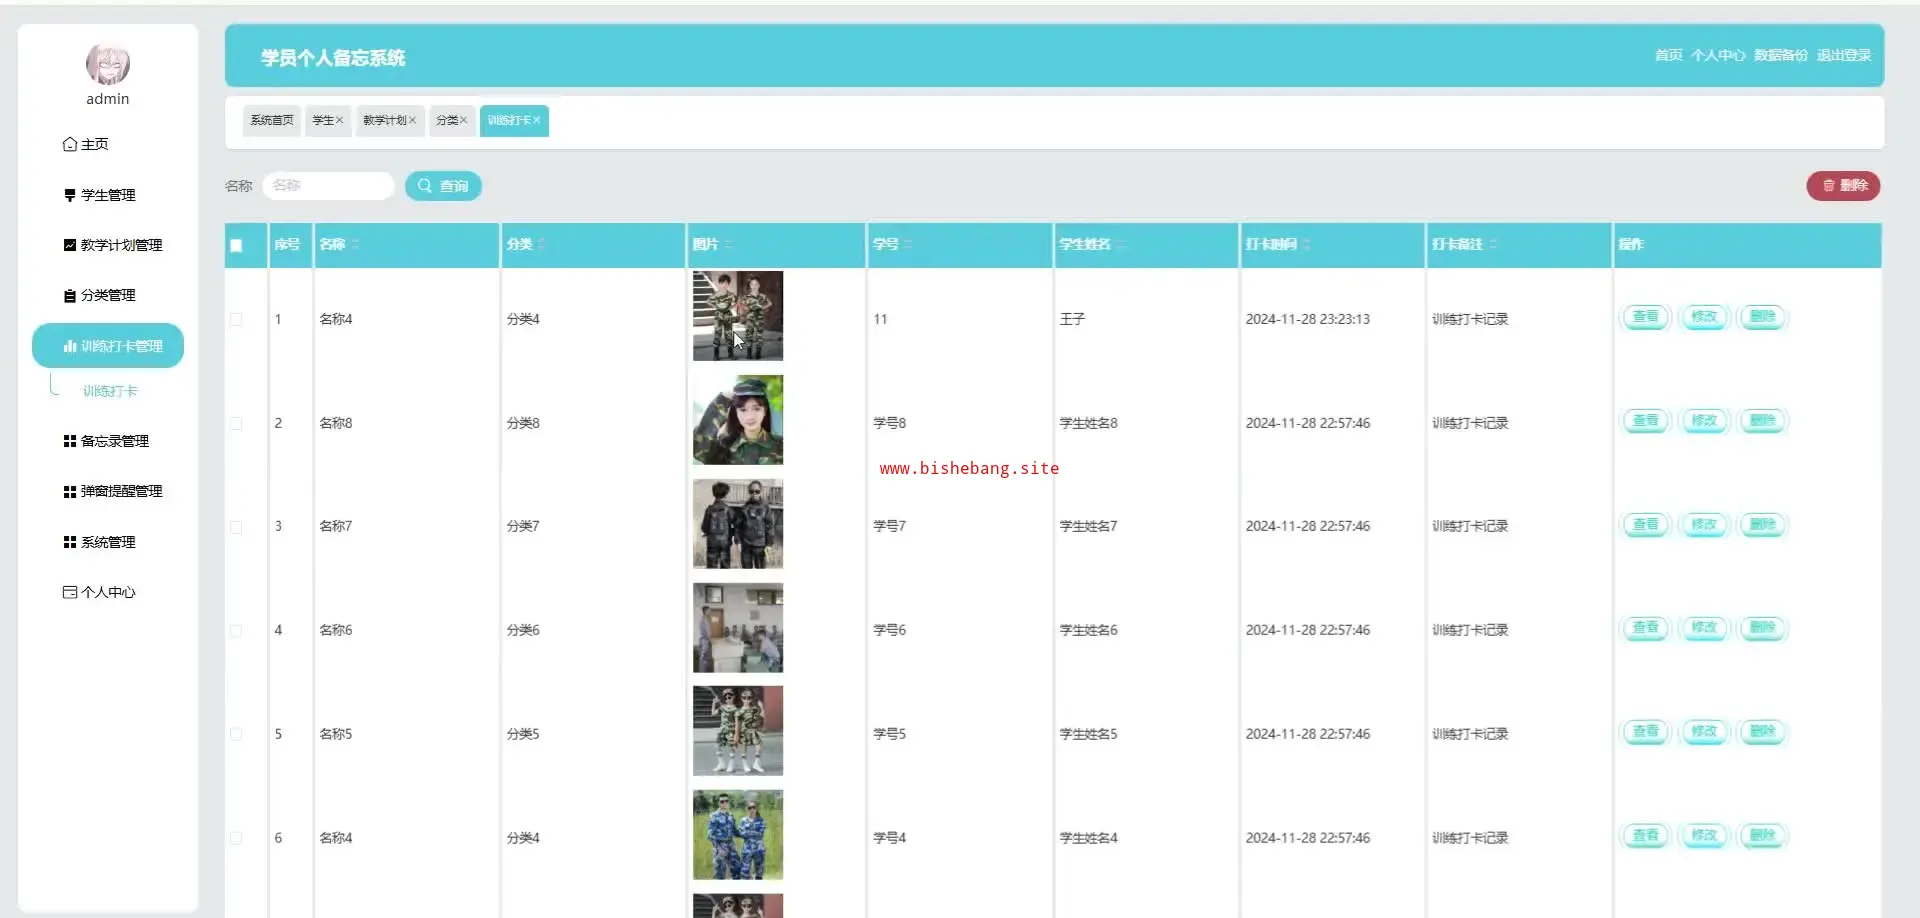Sort table by 打卡备注 column
1920x918 pixels.
click(1493, 244)
